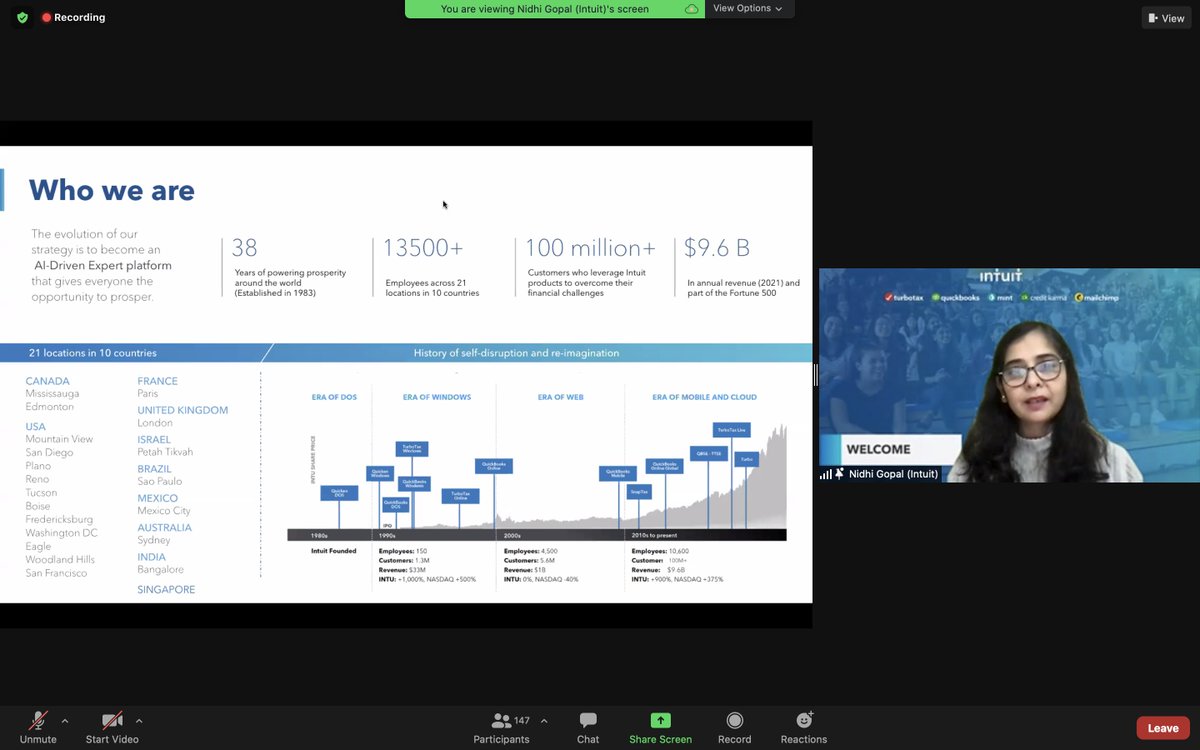The image size is (1200, 750).
Task: Click the Bangalore location
Action: (160, 569)
